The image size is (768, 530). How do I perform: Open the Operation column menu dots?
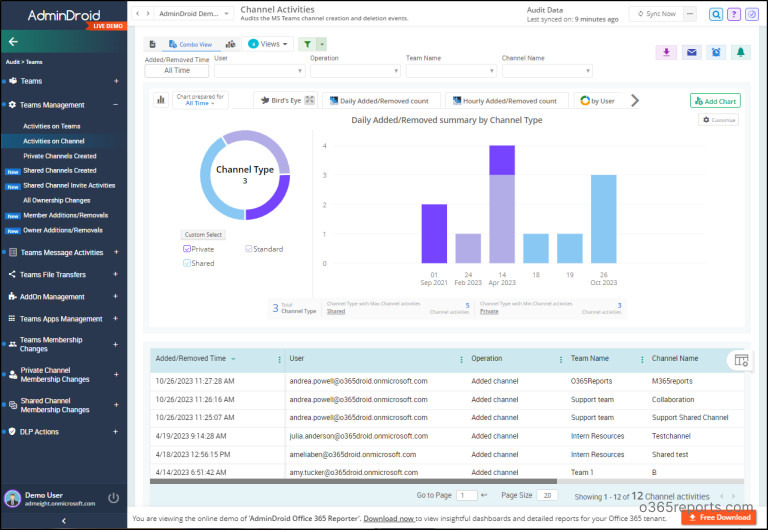(x=561, y=360)
